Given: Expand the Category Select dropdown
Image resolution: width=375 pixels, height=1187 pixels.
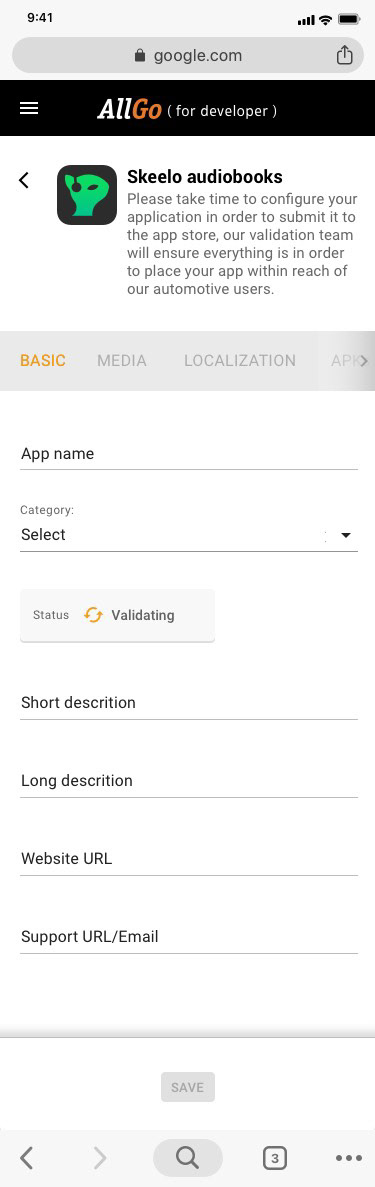Looking at the screenshot, I should tap(189, 534).
